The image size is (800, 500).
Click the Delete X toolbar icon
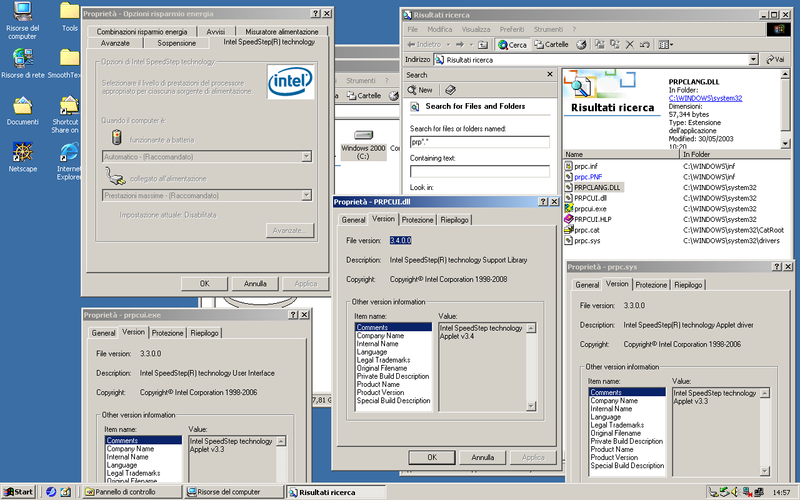click(630, 45)
